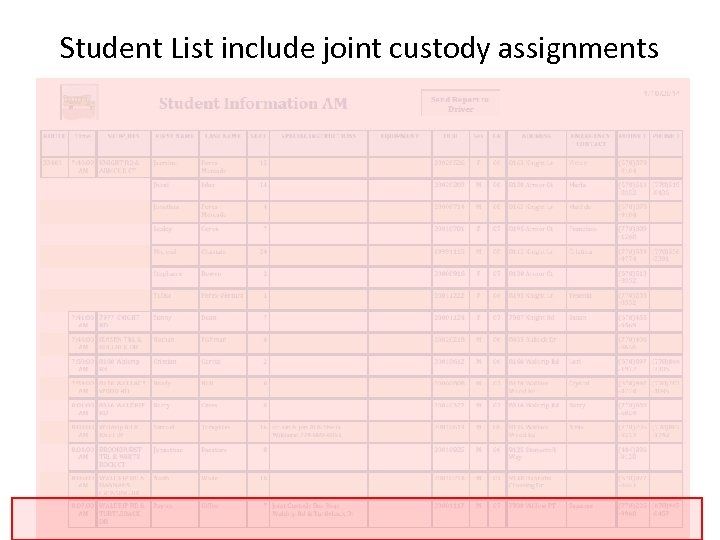
Task: Sort by the FIRST NAME column header
Action: tap(173, 136)
